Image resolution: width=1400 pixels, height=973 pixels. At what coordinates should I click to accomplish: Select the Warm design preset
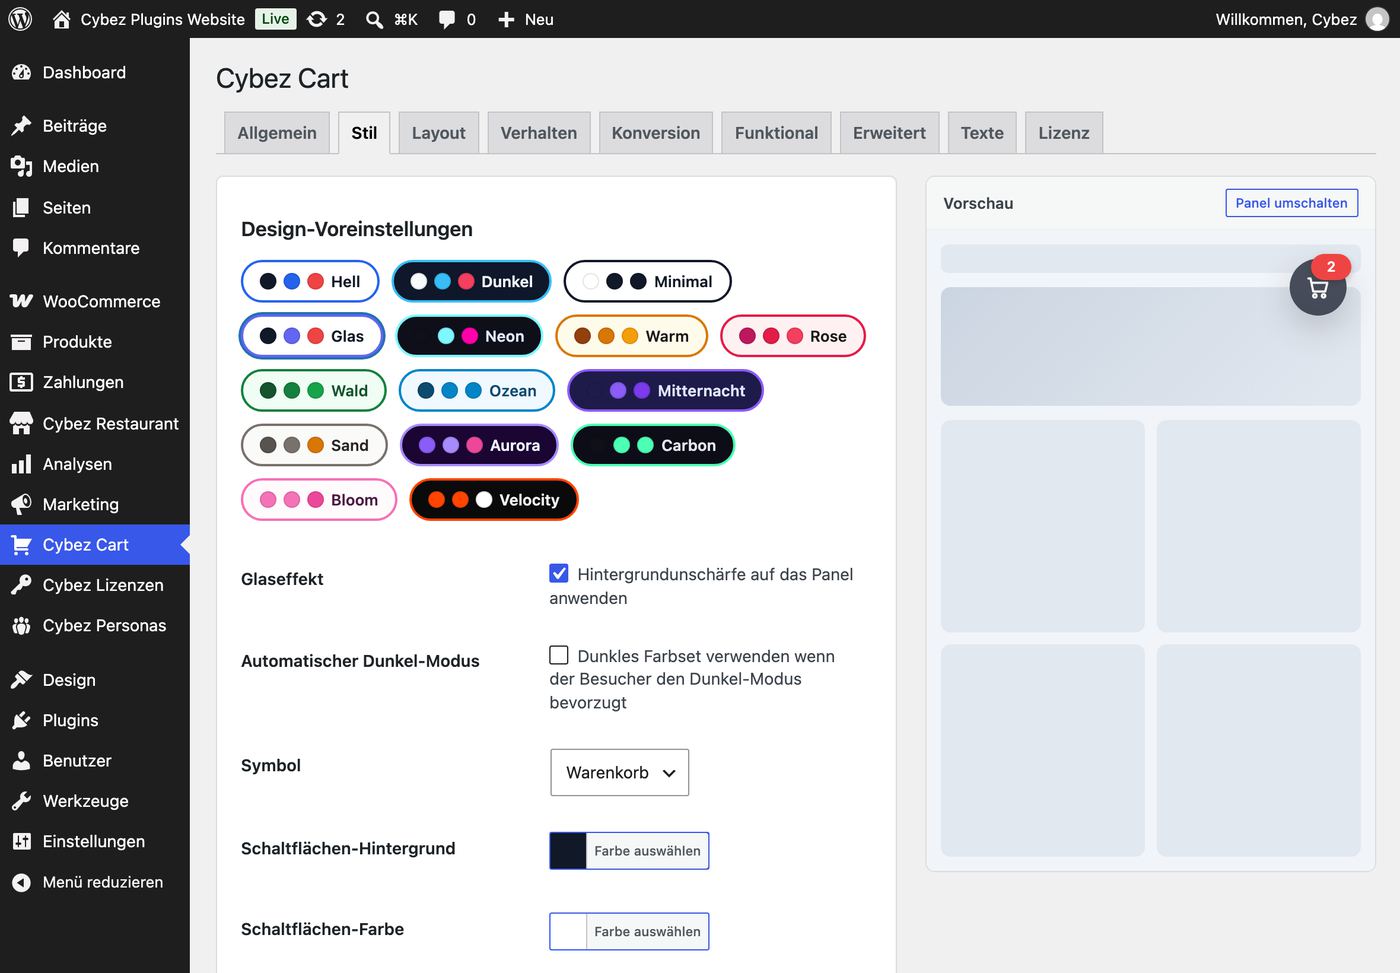click(x=631, y=336)
